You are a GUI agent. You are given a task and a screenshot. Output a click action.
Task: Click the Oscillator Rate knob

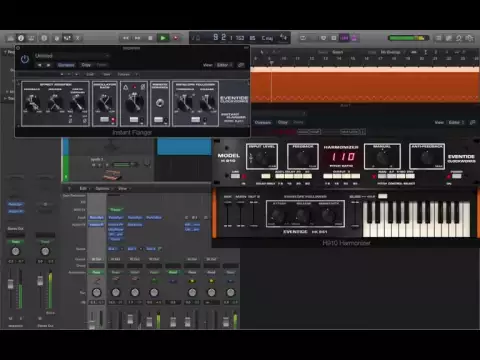(x=104, y=103)
